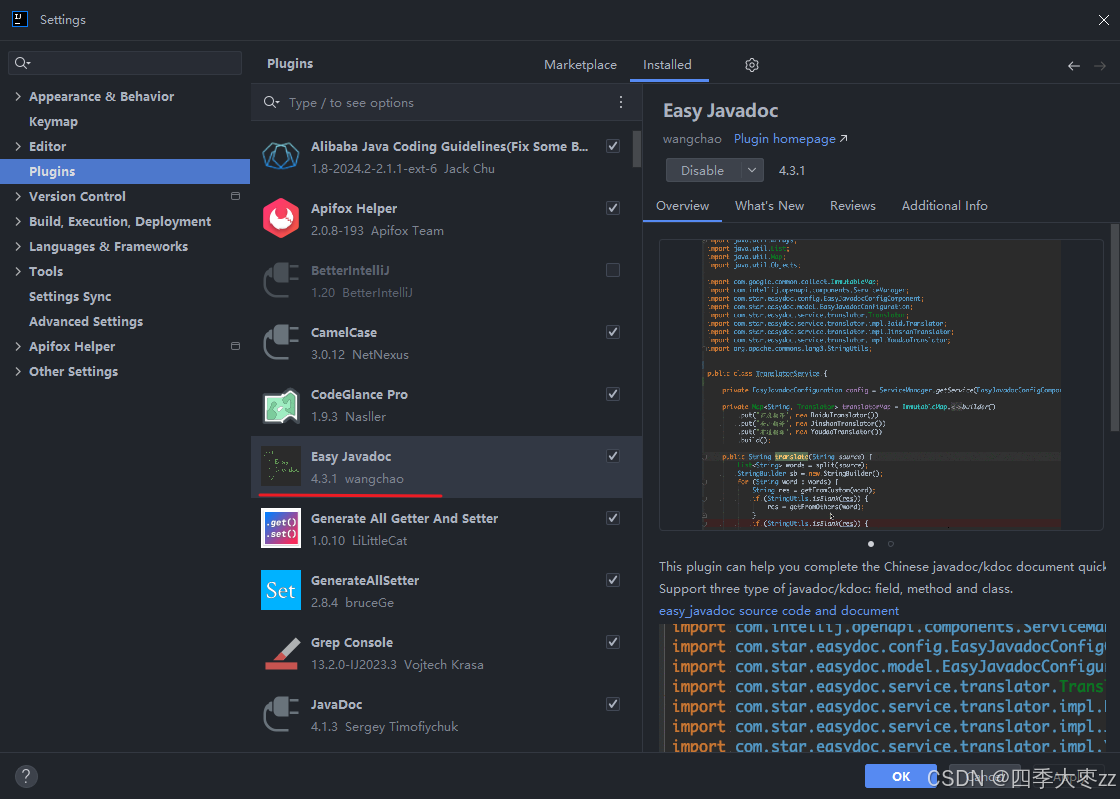Viewport: 1120px width, 799px height.
Task: Click the CodeGlance Pro map icon
Action: [x=281, y=406]
